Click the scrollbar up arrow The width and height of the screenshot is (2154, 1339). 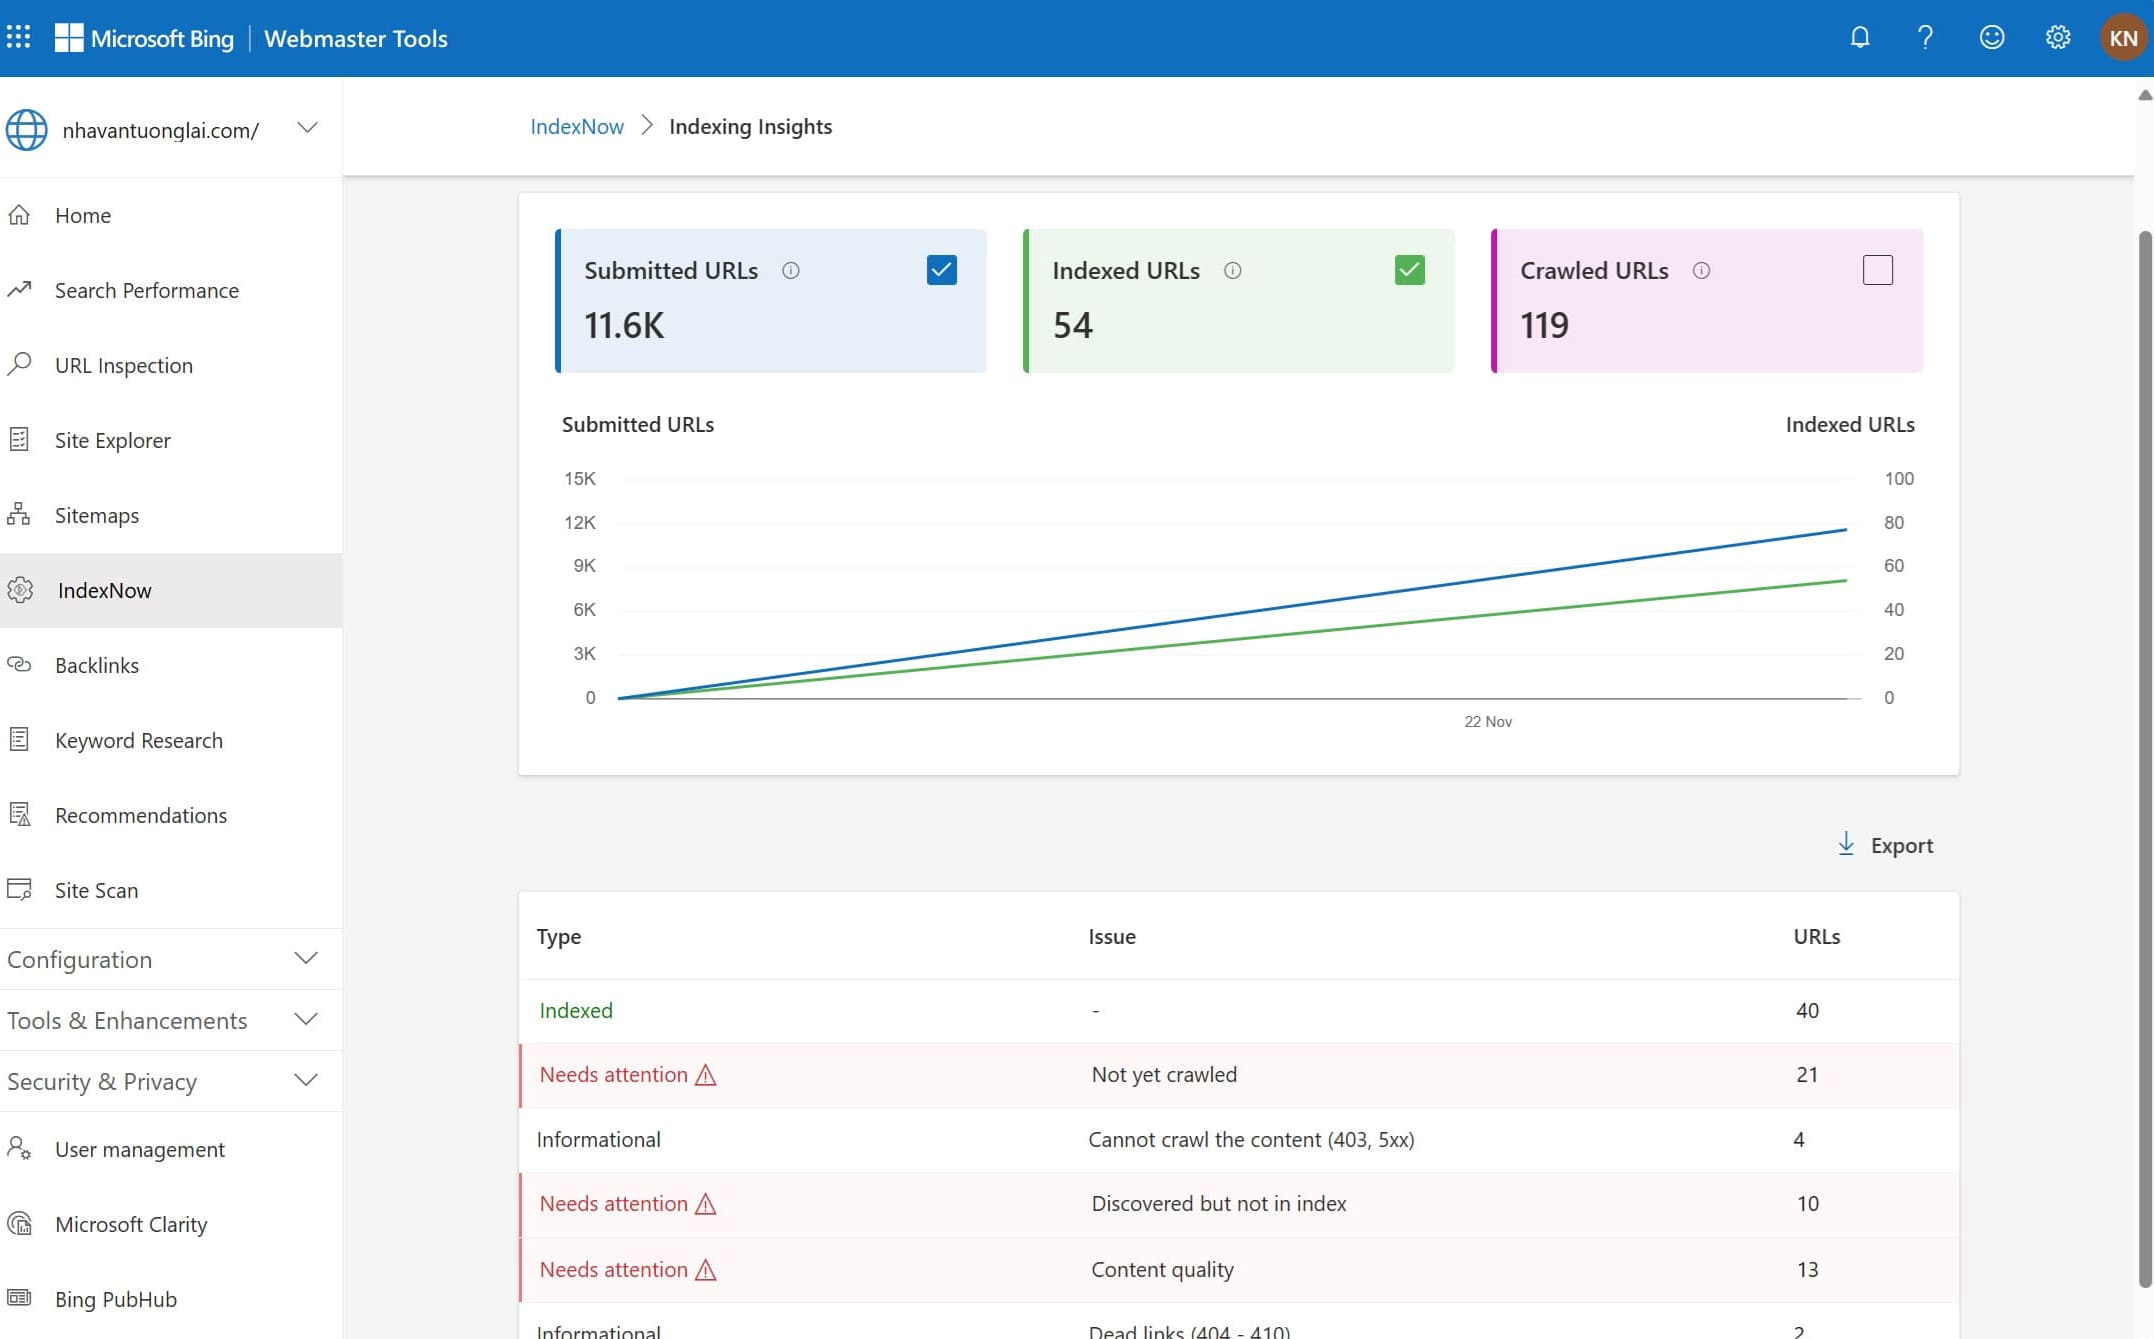[2145, 95]
